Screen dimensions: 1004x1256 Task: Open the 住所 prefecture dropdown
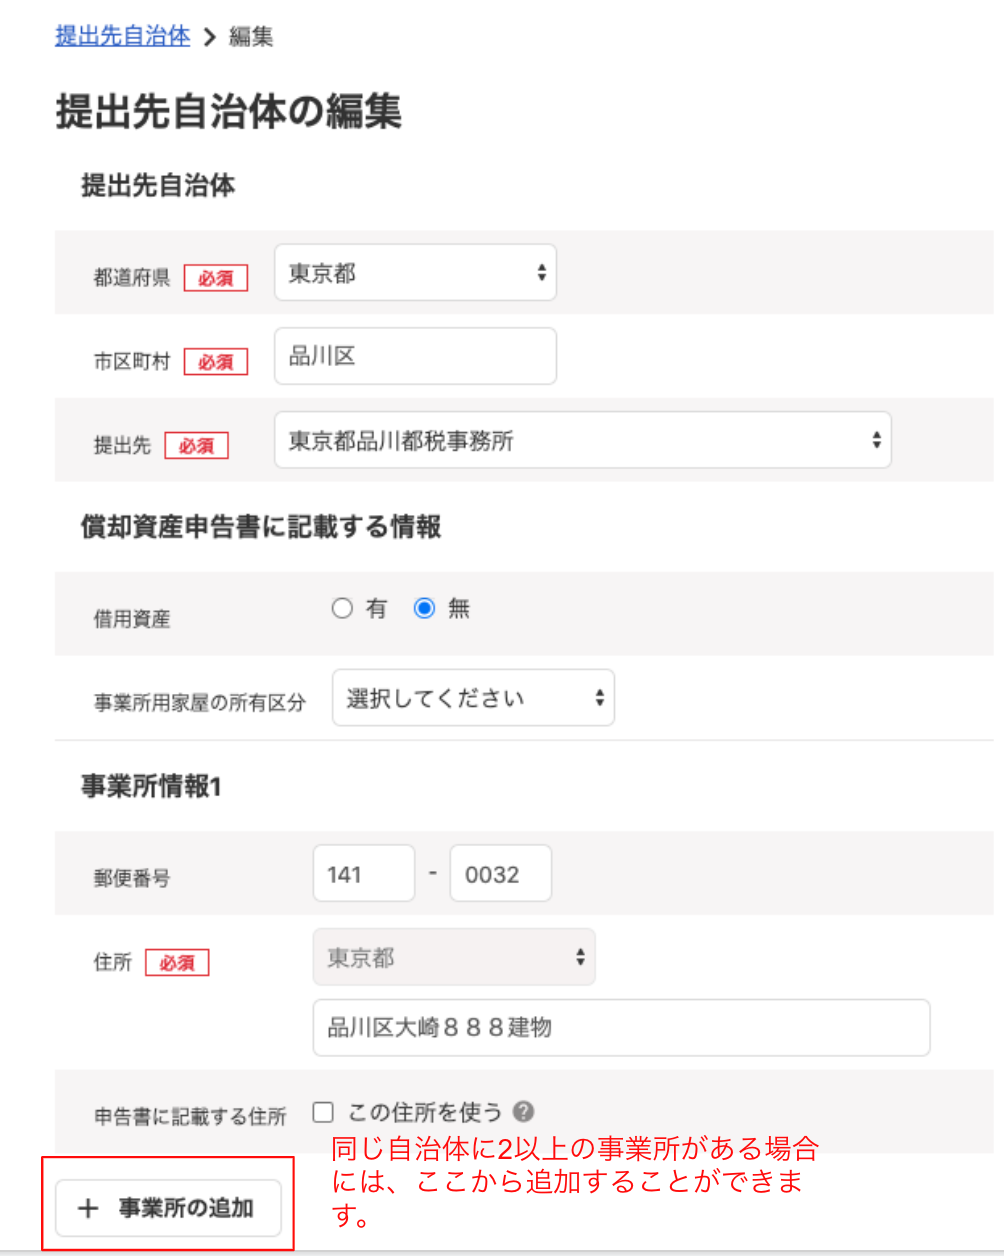tap(454, 957)
